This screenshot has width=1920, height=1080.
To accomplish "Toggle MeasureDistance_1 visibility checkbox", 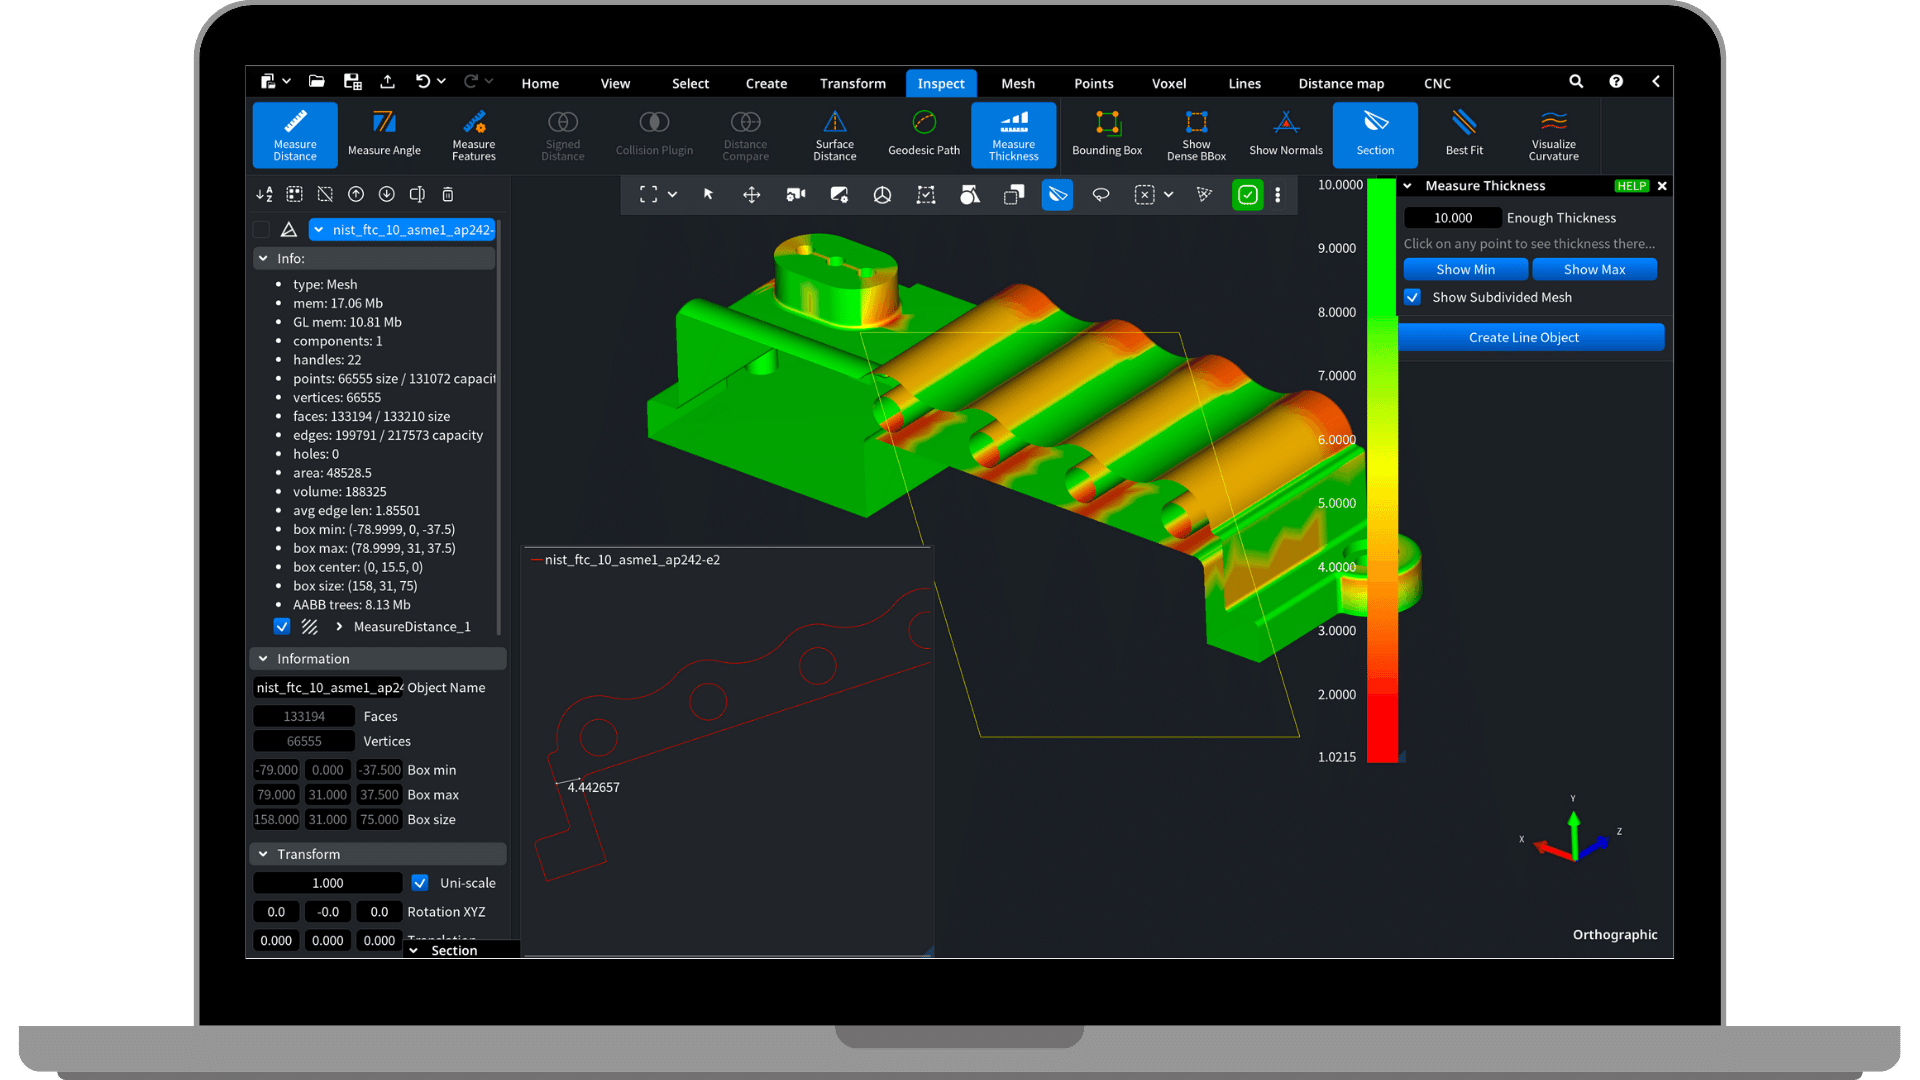I will click(282, 627).
